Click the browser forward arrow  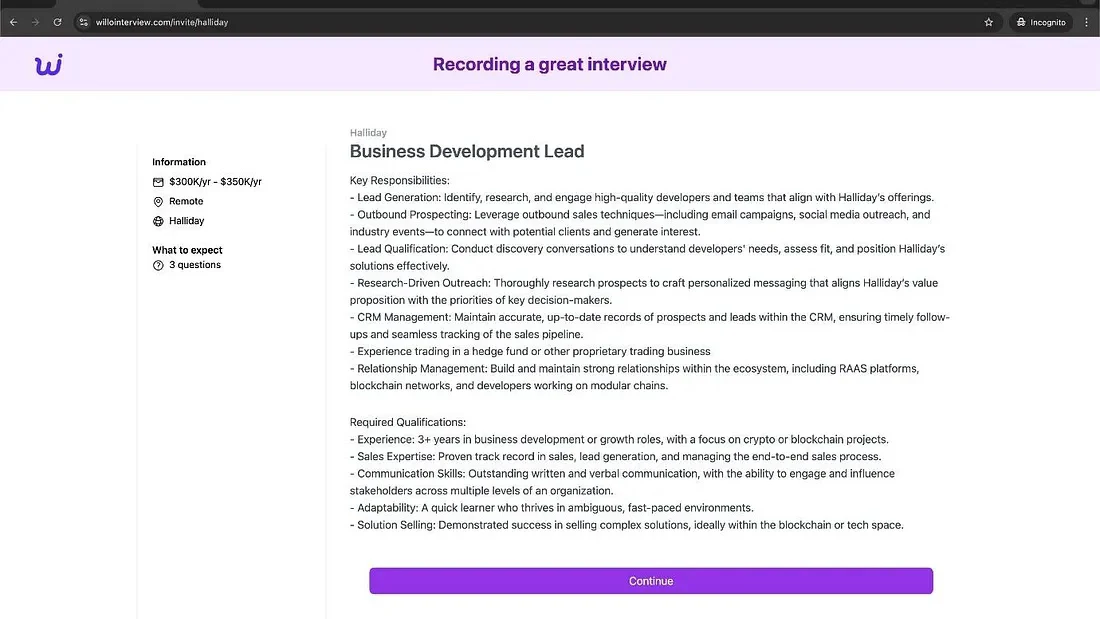point(35,22)
